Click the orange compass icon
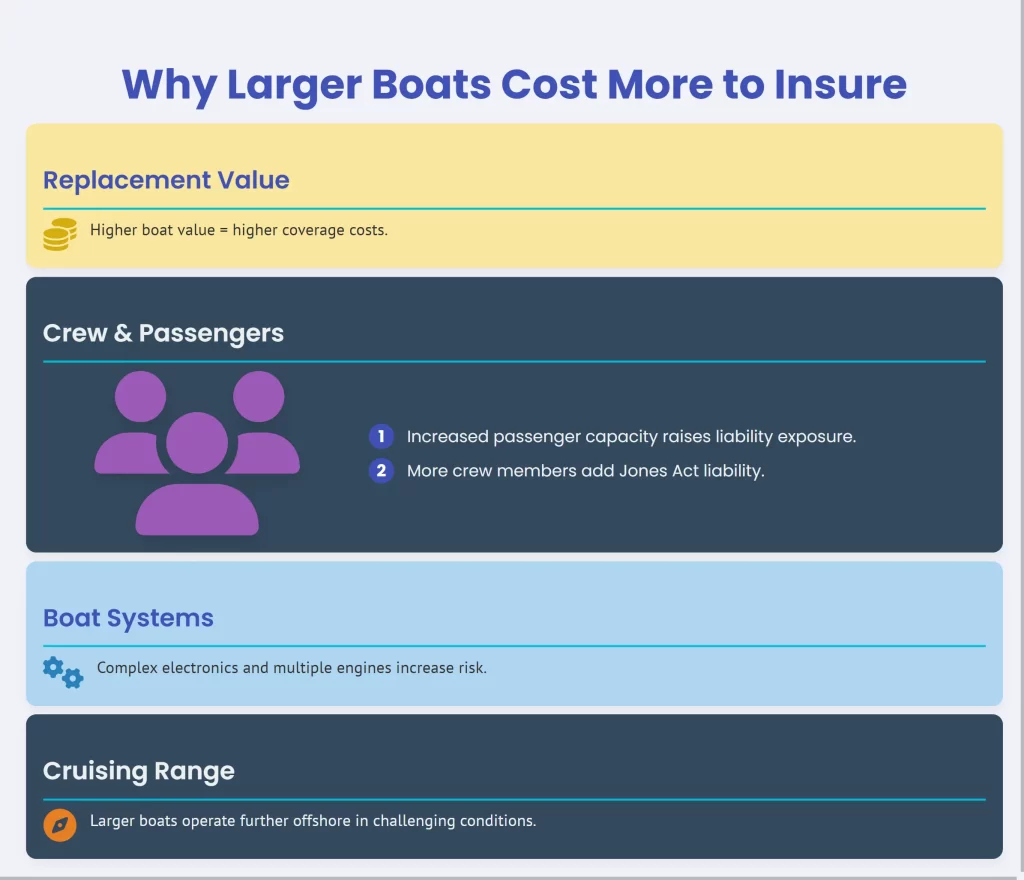Image resolution: width=1024 pixels, height=880 pixels. [x=60, y=825]
